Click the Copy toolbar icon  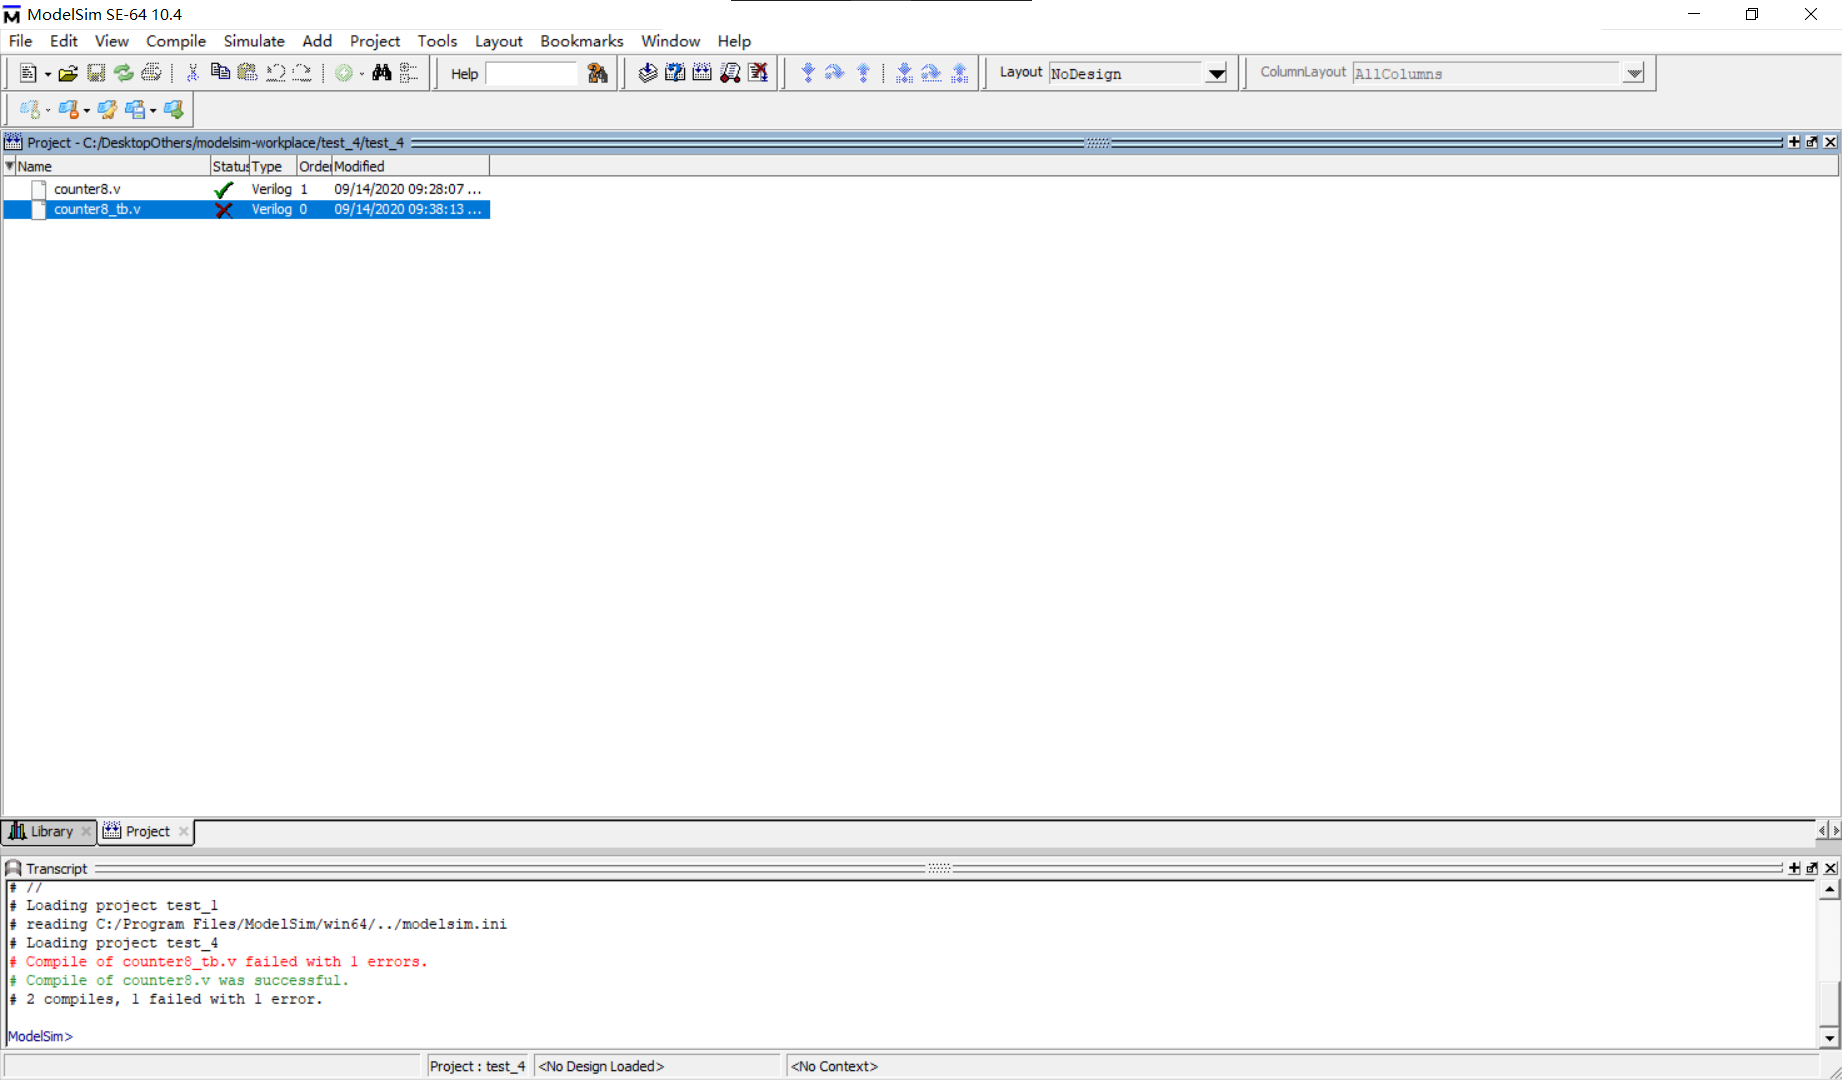click(x=220, y=73)
